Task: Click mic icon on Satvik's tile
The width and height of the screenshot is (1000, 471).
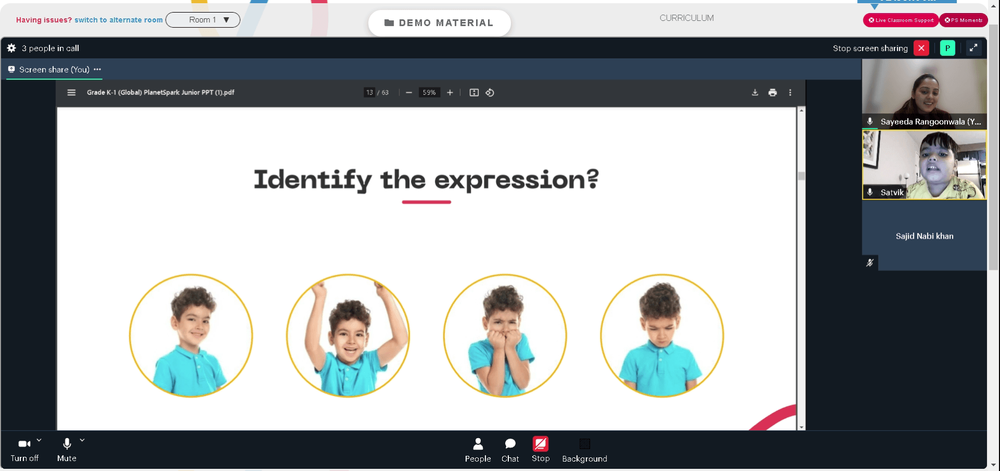Action: (x=870, y=192)
